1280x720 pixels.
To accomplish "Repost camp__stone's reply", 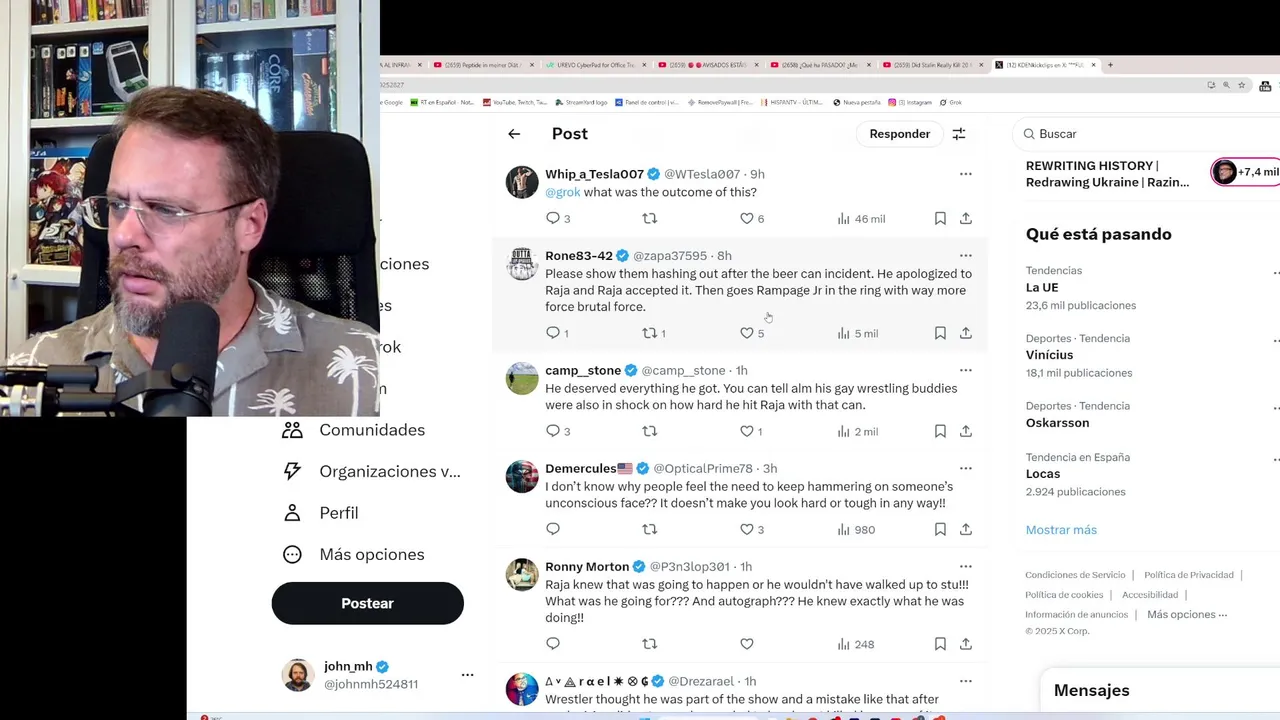I will 650,431.
